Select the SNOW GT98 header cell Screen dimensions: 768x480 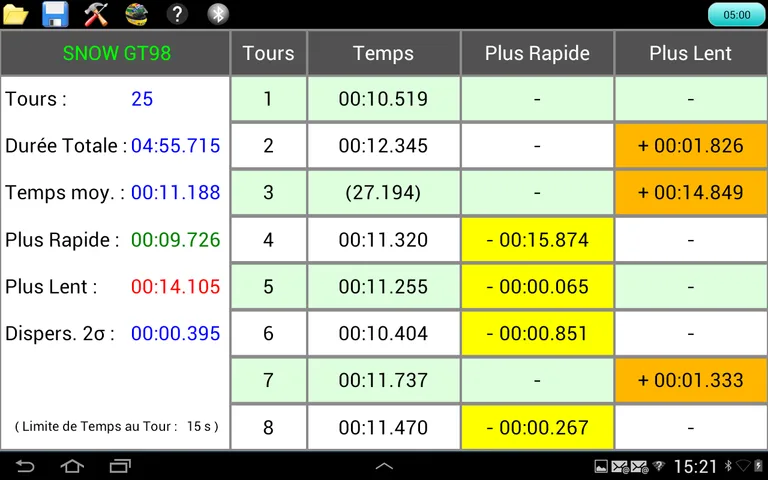(116, 53)
